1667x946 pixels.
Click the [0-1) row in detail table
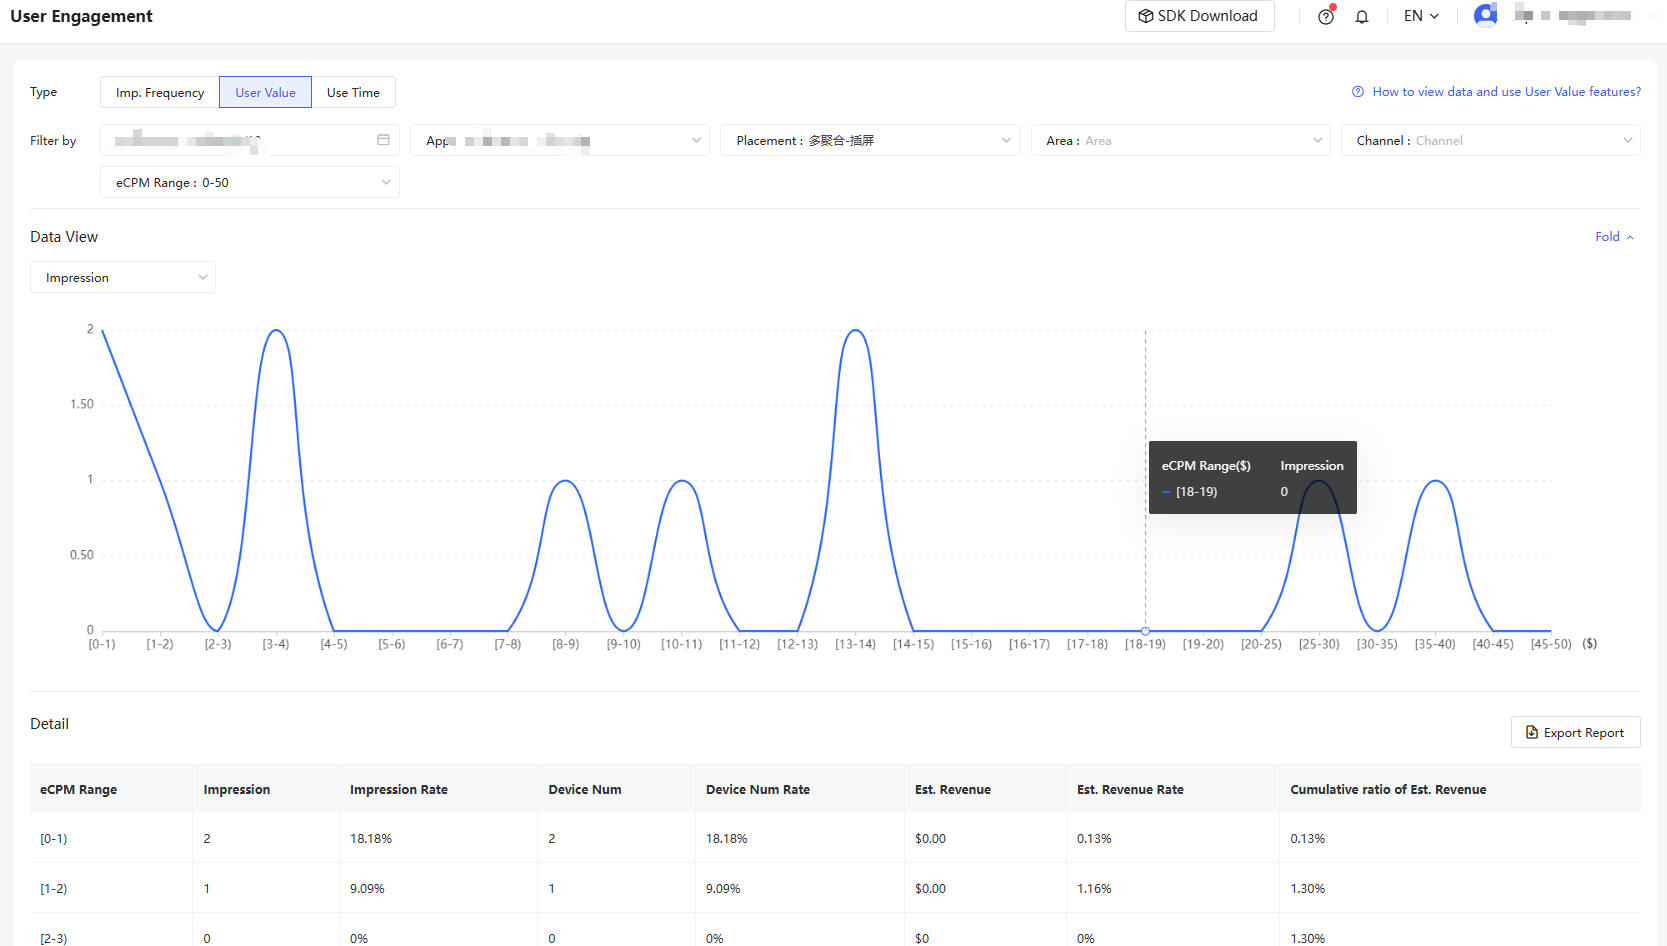[x=835, y=838]
